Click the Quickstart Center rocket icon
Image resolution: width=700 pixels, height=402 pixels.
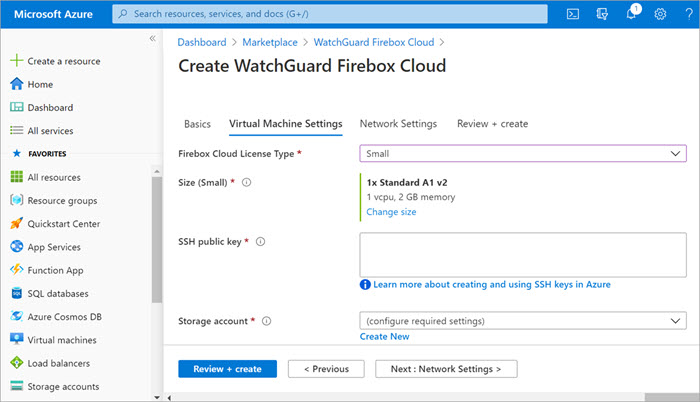(x=17, y=223)
